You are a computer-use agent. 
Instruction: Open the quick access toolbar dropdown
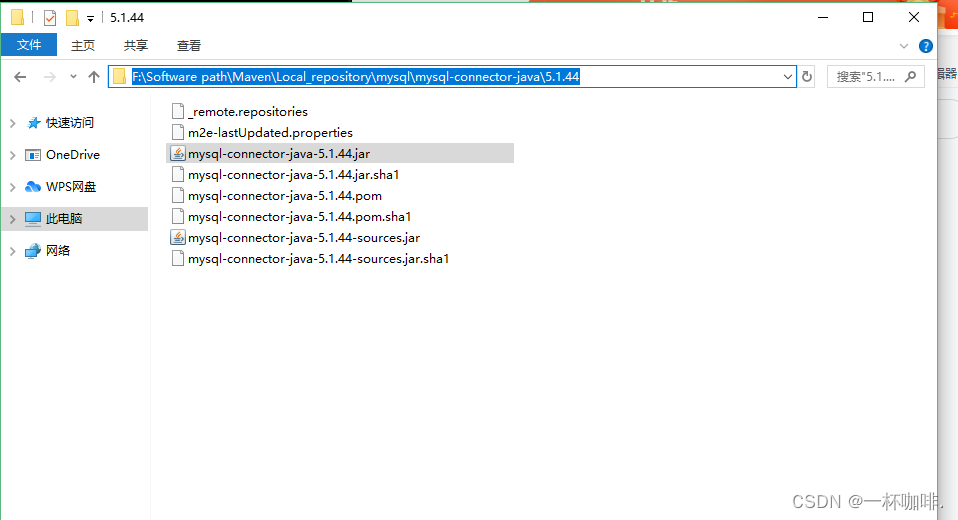point(90,19)
